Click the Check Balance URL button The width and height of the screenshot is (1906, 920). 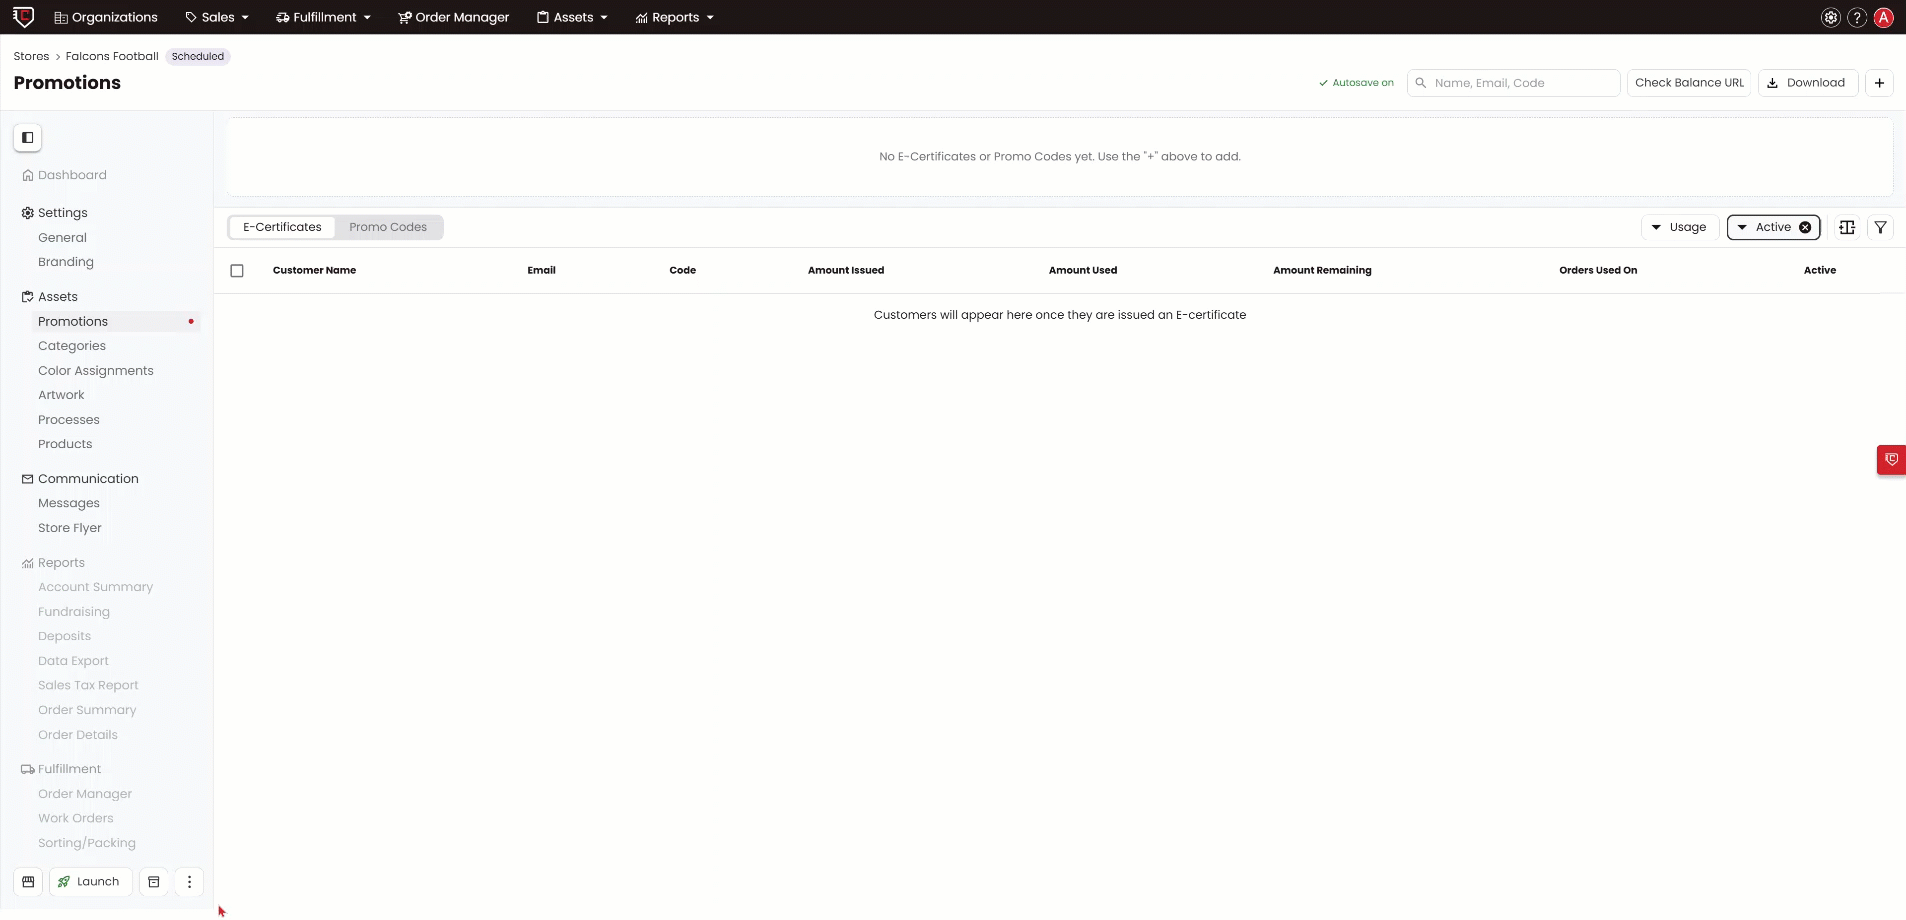1689,83
